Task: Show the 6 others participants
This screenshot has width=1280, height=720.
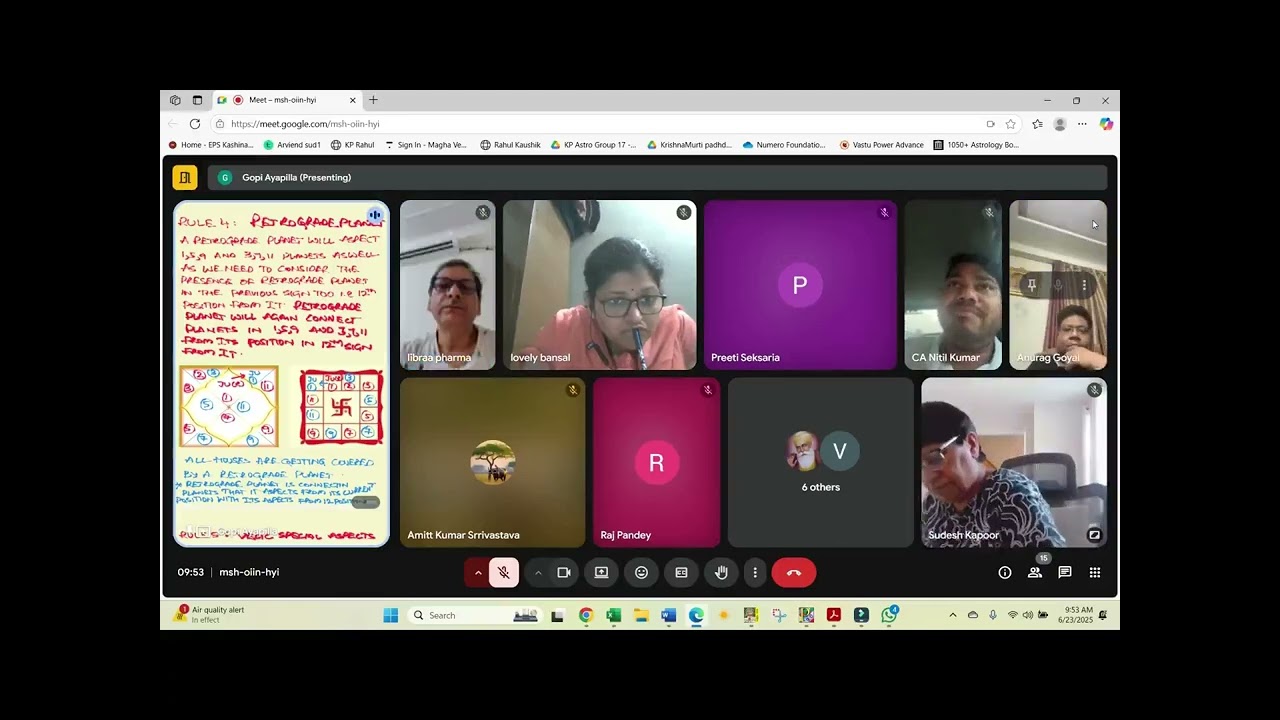Action: [x=820, y=462]
